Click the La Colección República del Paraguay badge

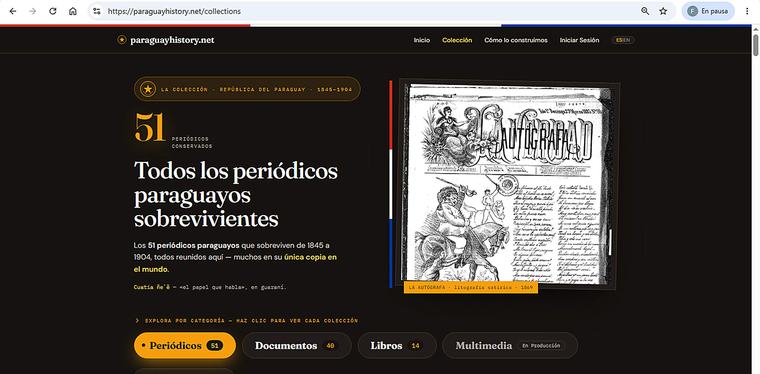(247, 89)
